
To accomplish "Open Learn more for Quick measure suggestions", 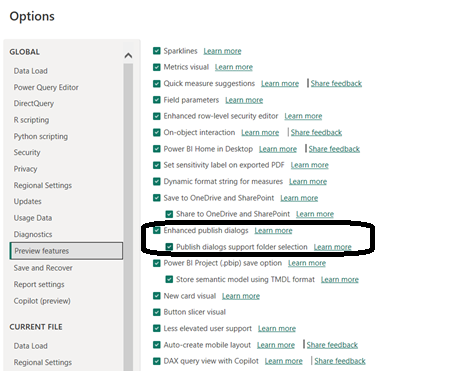I will (280, 84).
